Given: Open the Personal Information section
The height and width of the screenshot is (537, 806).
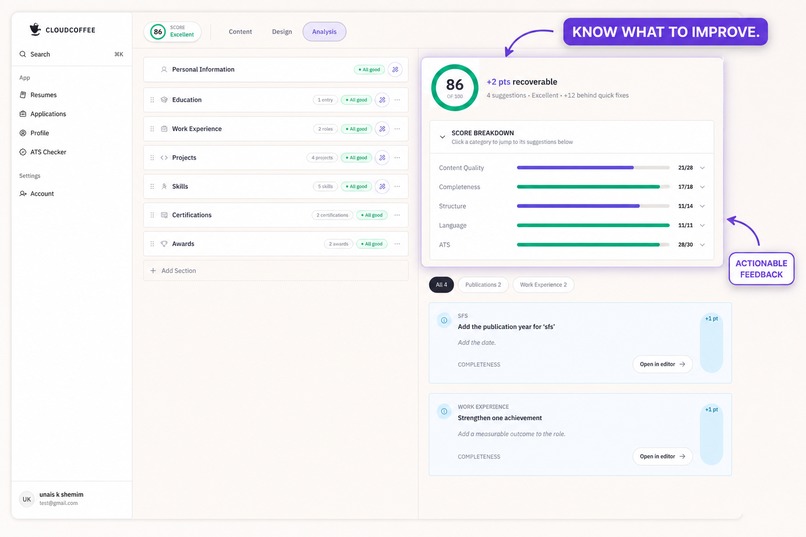Looking at the screenshot, I should pyautogui.click(x=276, y=69).
